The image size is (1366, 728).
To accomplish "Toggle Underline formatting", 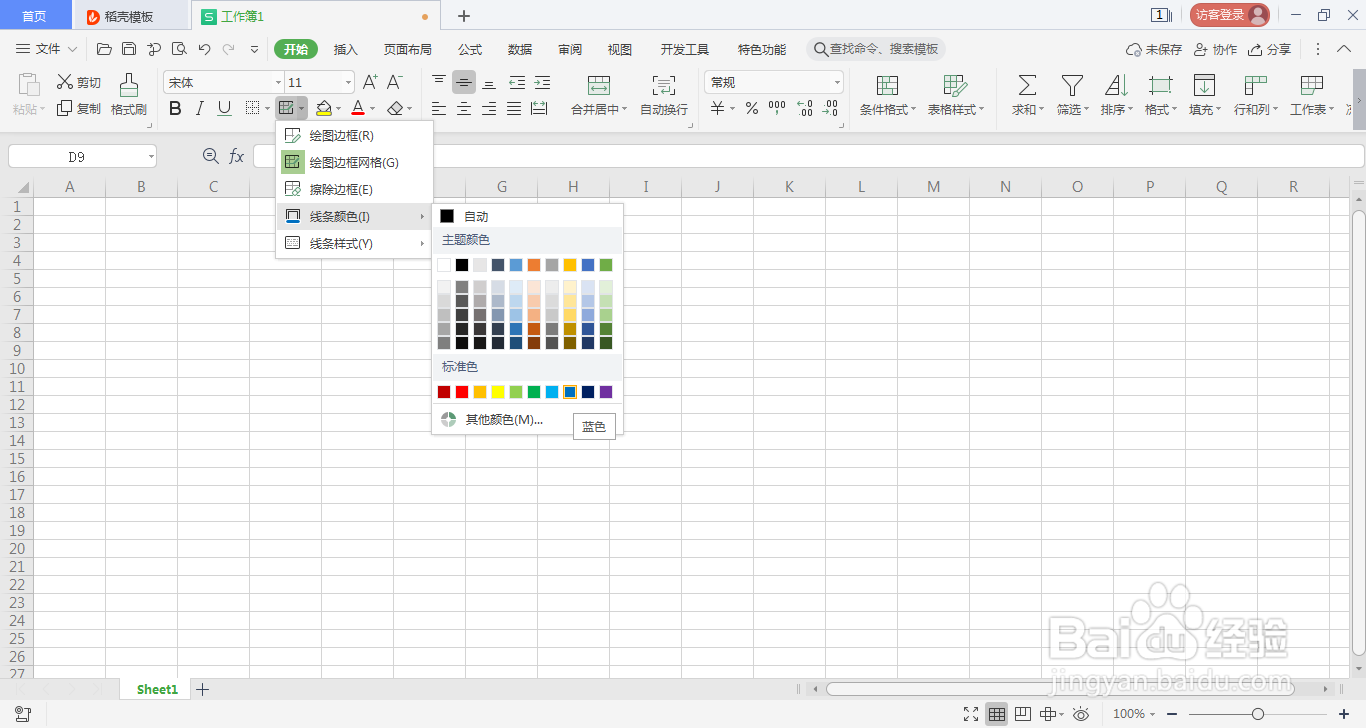I will (224, 108).
